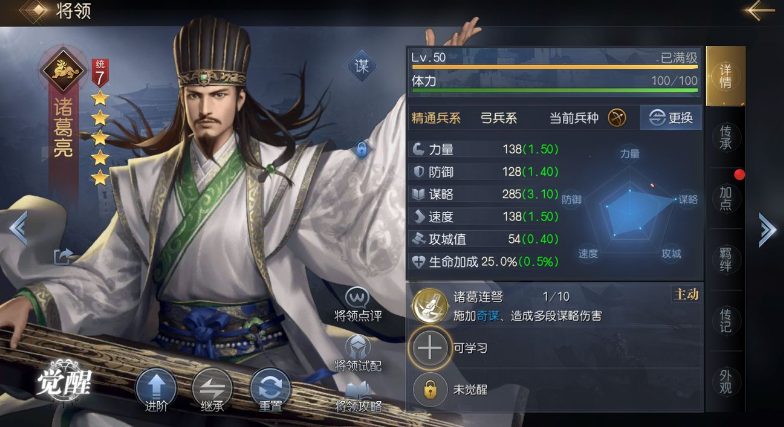
Task: Click the share icon beside the portrait
Action: point(64,256)
